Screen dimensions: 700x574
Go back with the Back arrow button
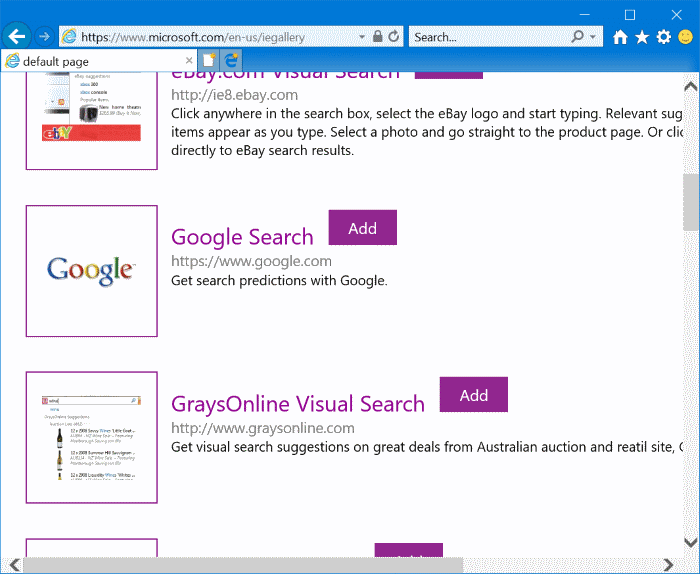coord(17,37)
